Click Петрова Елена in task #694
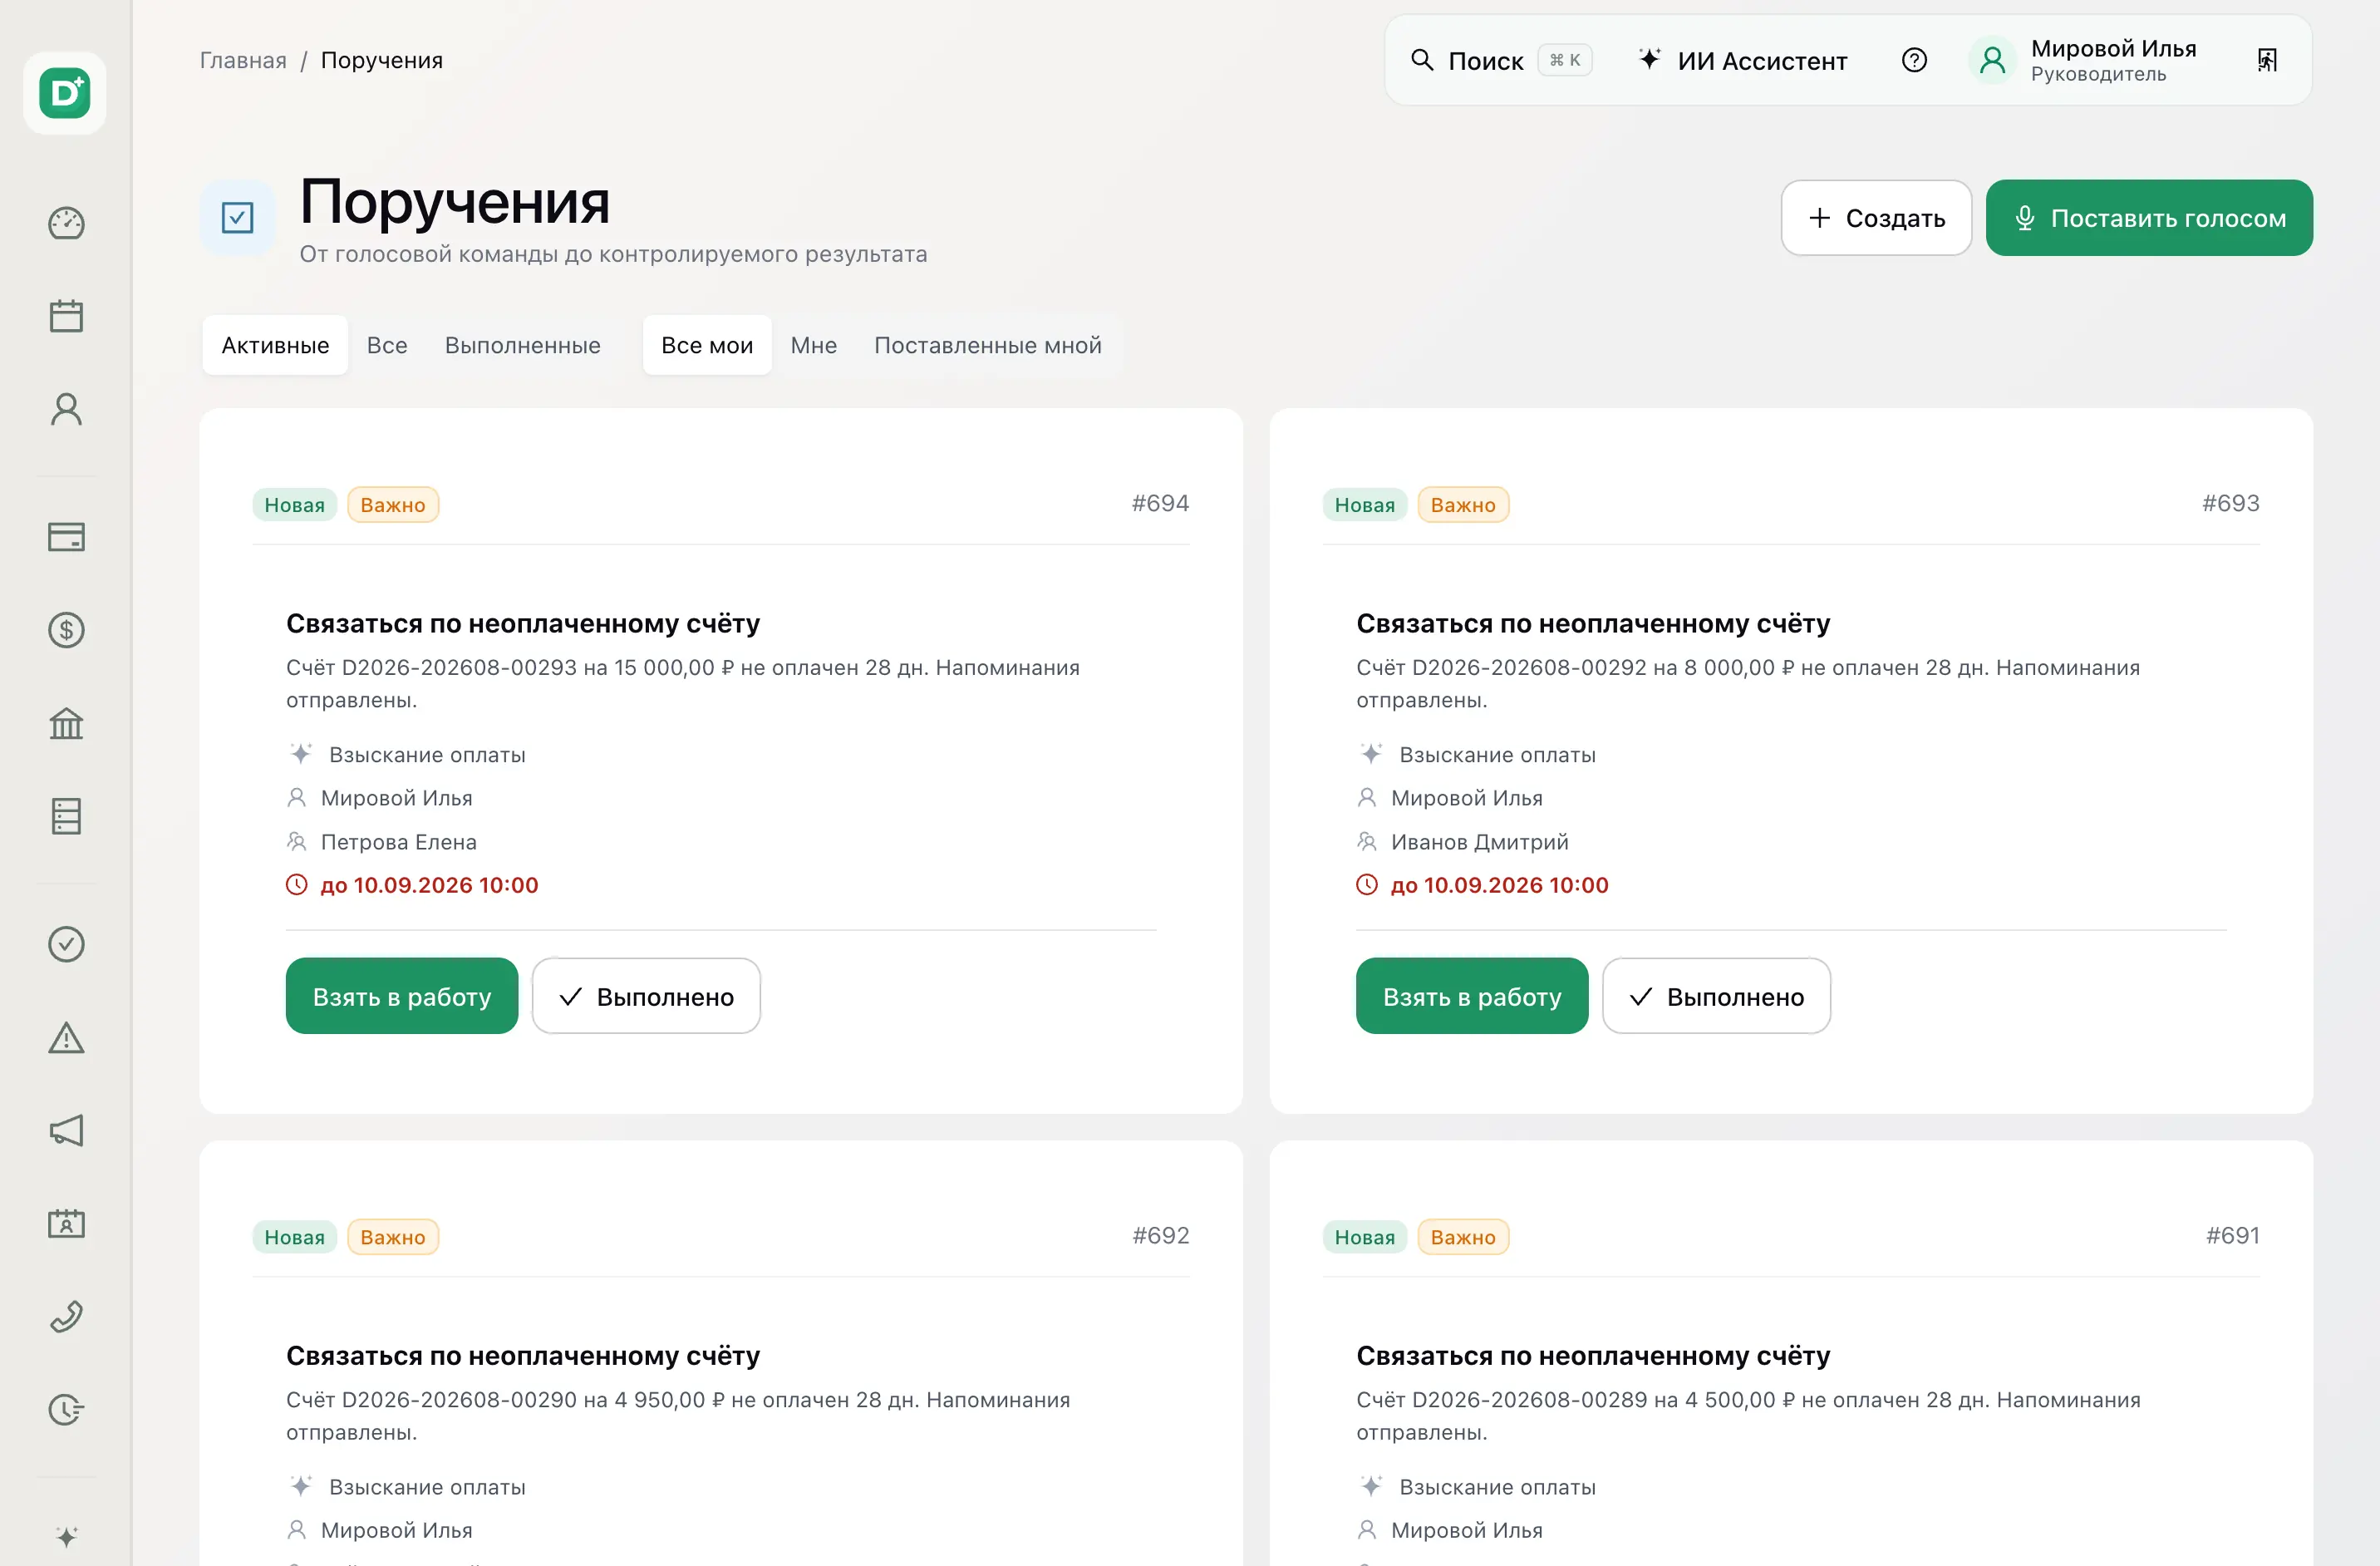 (x=398, y=842)
